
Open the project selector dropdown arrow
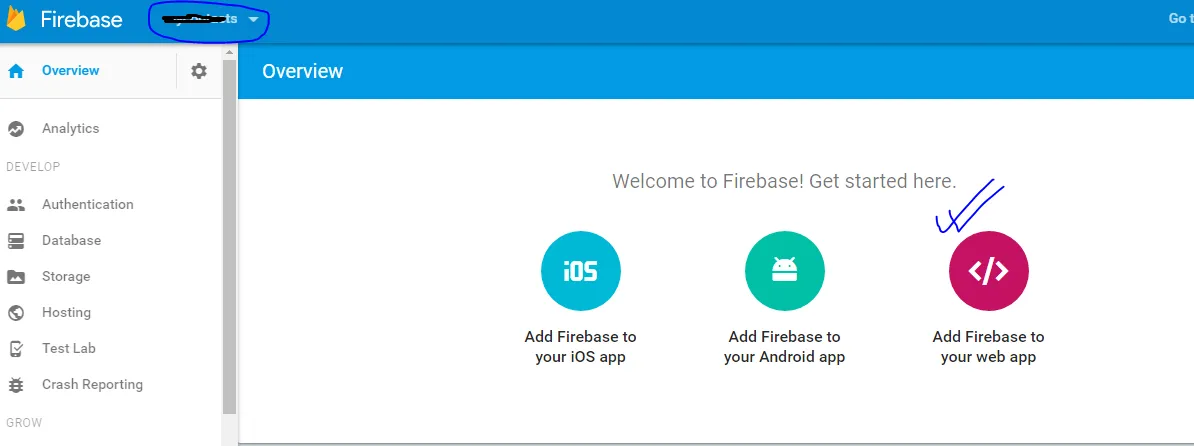[254, 20]
